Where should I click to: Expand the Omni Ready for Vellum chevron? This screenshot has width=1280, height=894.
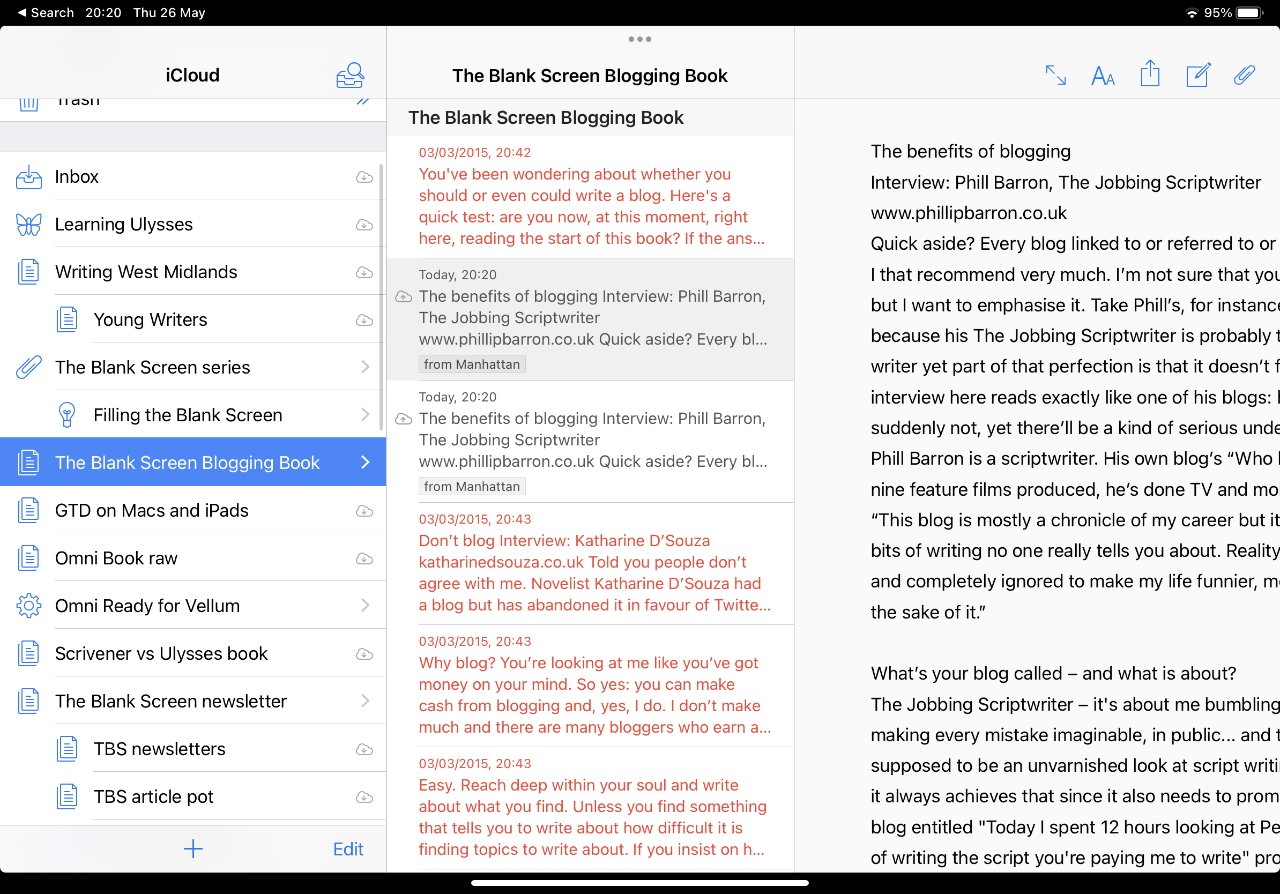click(365, 606)
